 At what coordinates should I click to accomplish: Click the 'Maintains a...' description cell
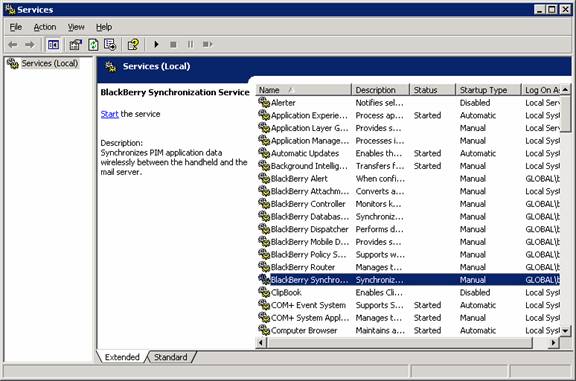(380, 330)
